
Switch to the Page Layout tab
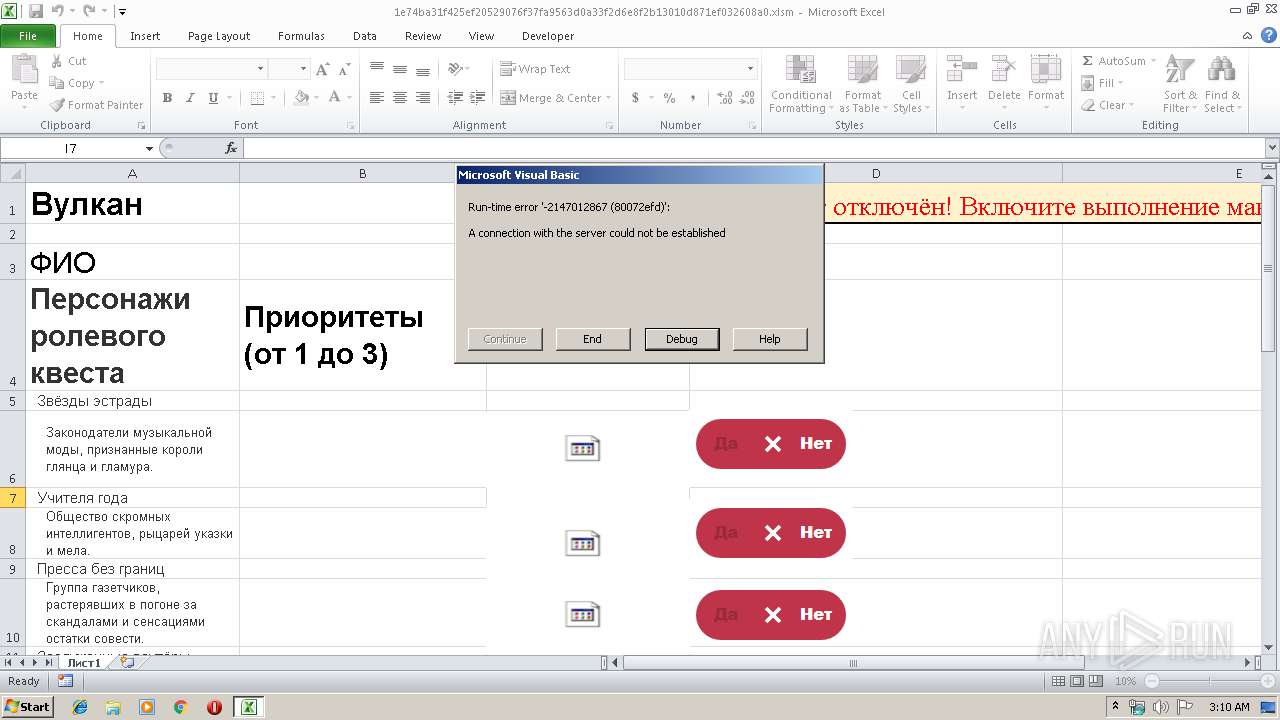tap(219, 36)
